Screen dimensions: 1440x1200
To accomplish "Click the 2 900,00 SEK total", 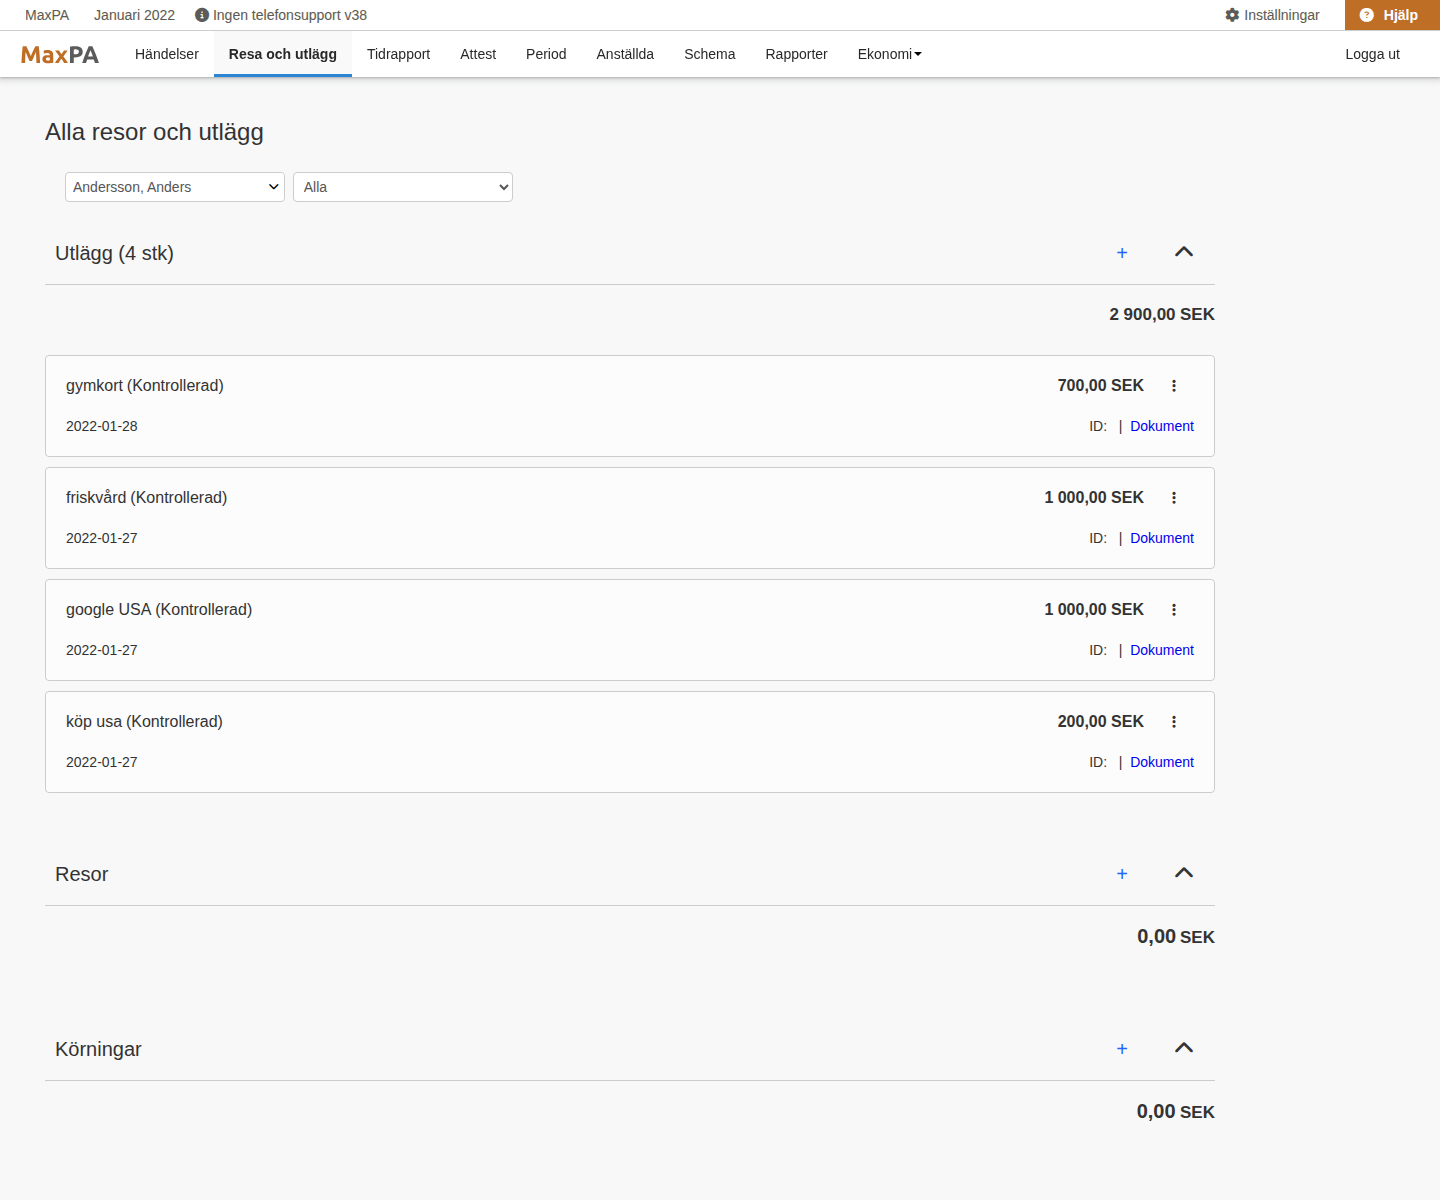I will click(x=1162, y=314).
